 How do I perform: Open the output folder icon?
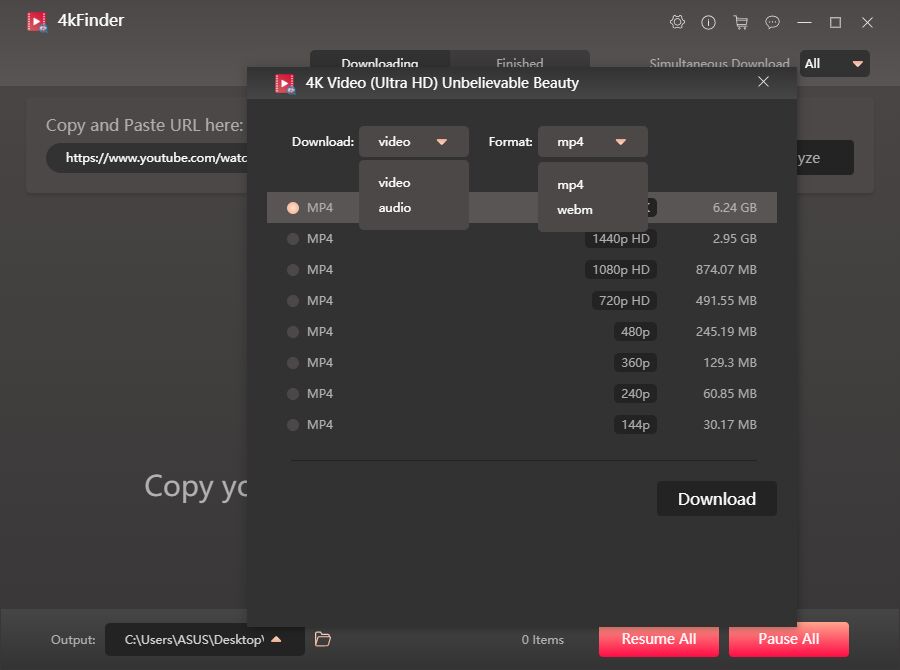pyautogui.click(x=323, y=639)
